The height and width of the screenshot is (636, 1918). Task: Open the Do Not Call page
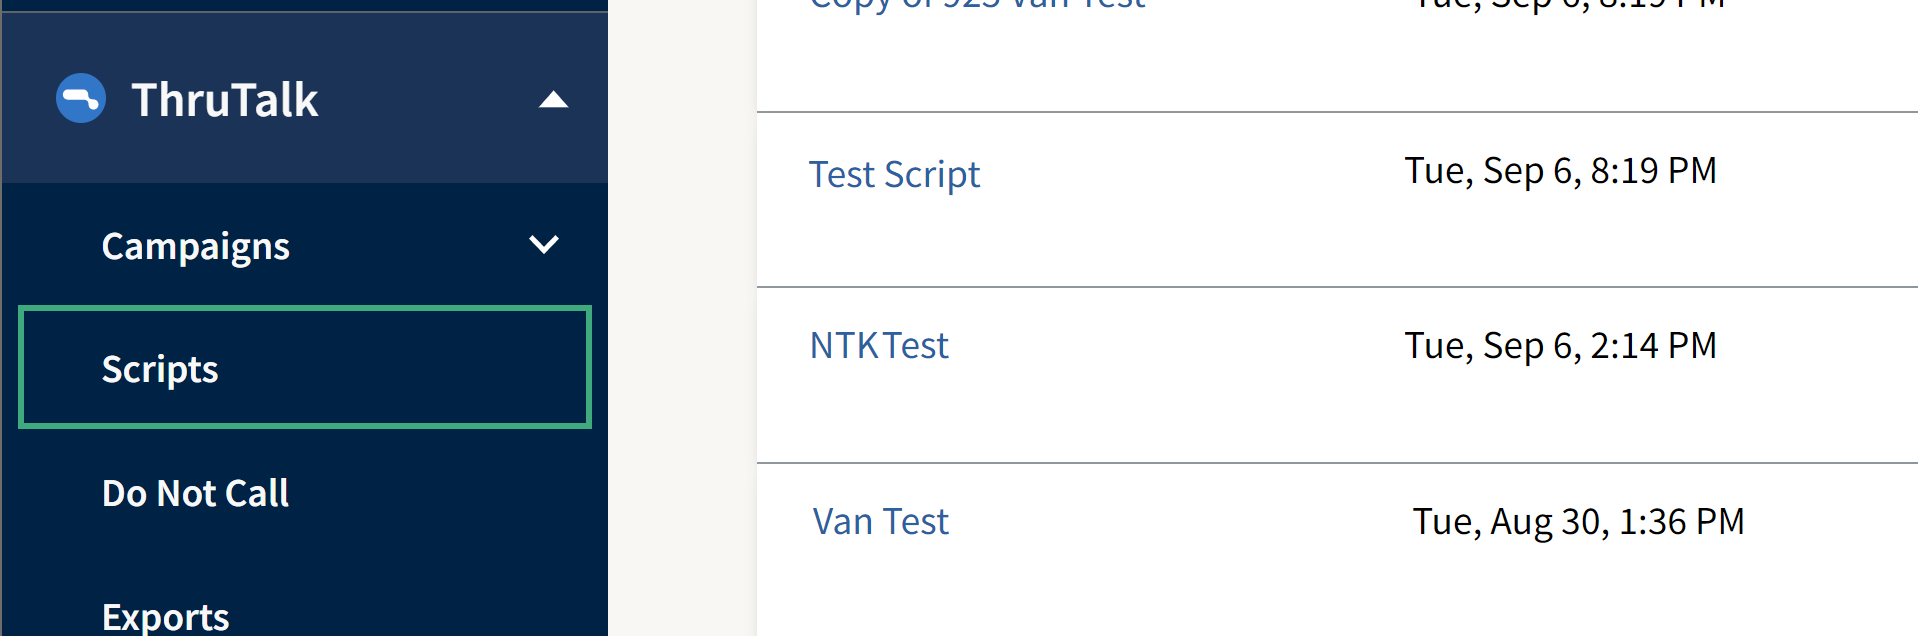195,492
